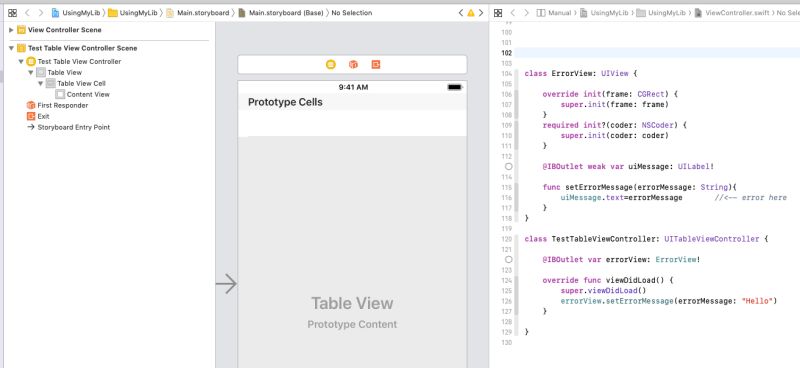Go back in assistant editor history
800x368 pixels.
(x=513, y=13)
